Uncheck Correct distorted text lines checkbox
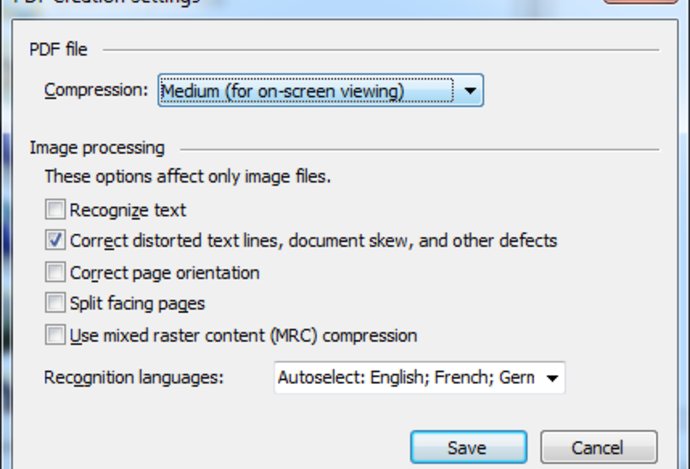 pyautogui.click(x=55, y=241)
